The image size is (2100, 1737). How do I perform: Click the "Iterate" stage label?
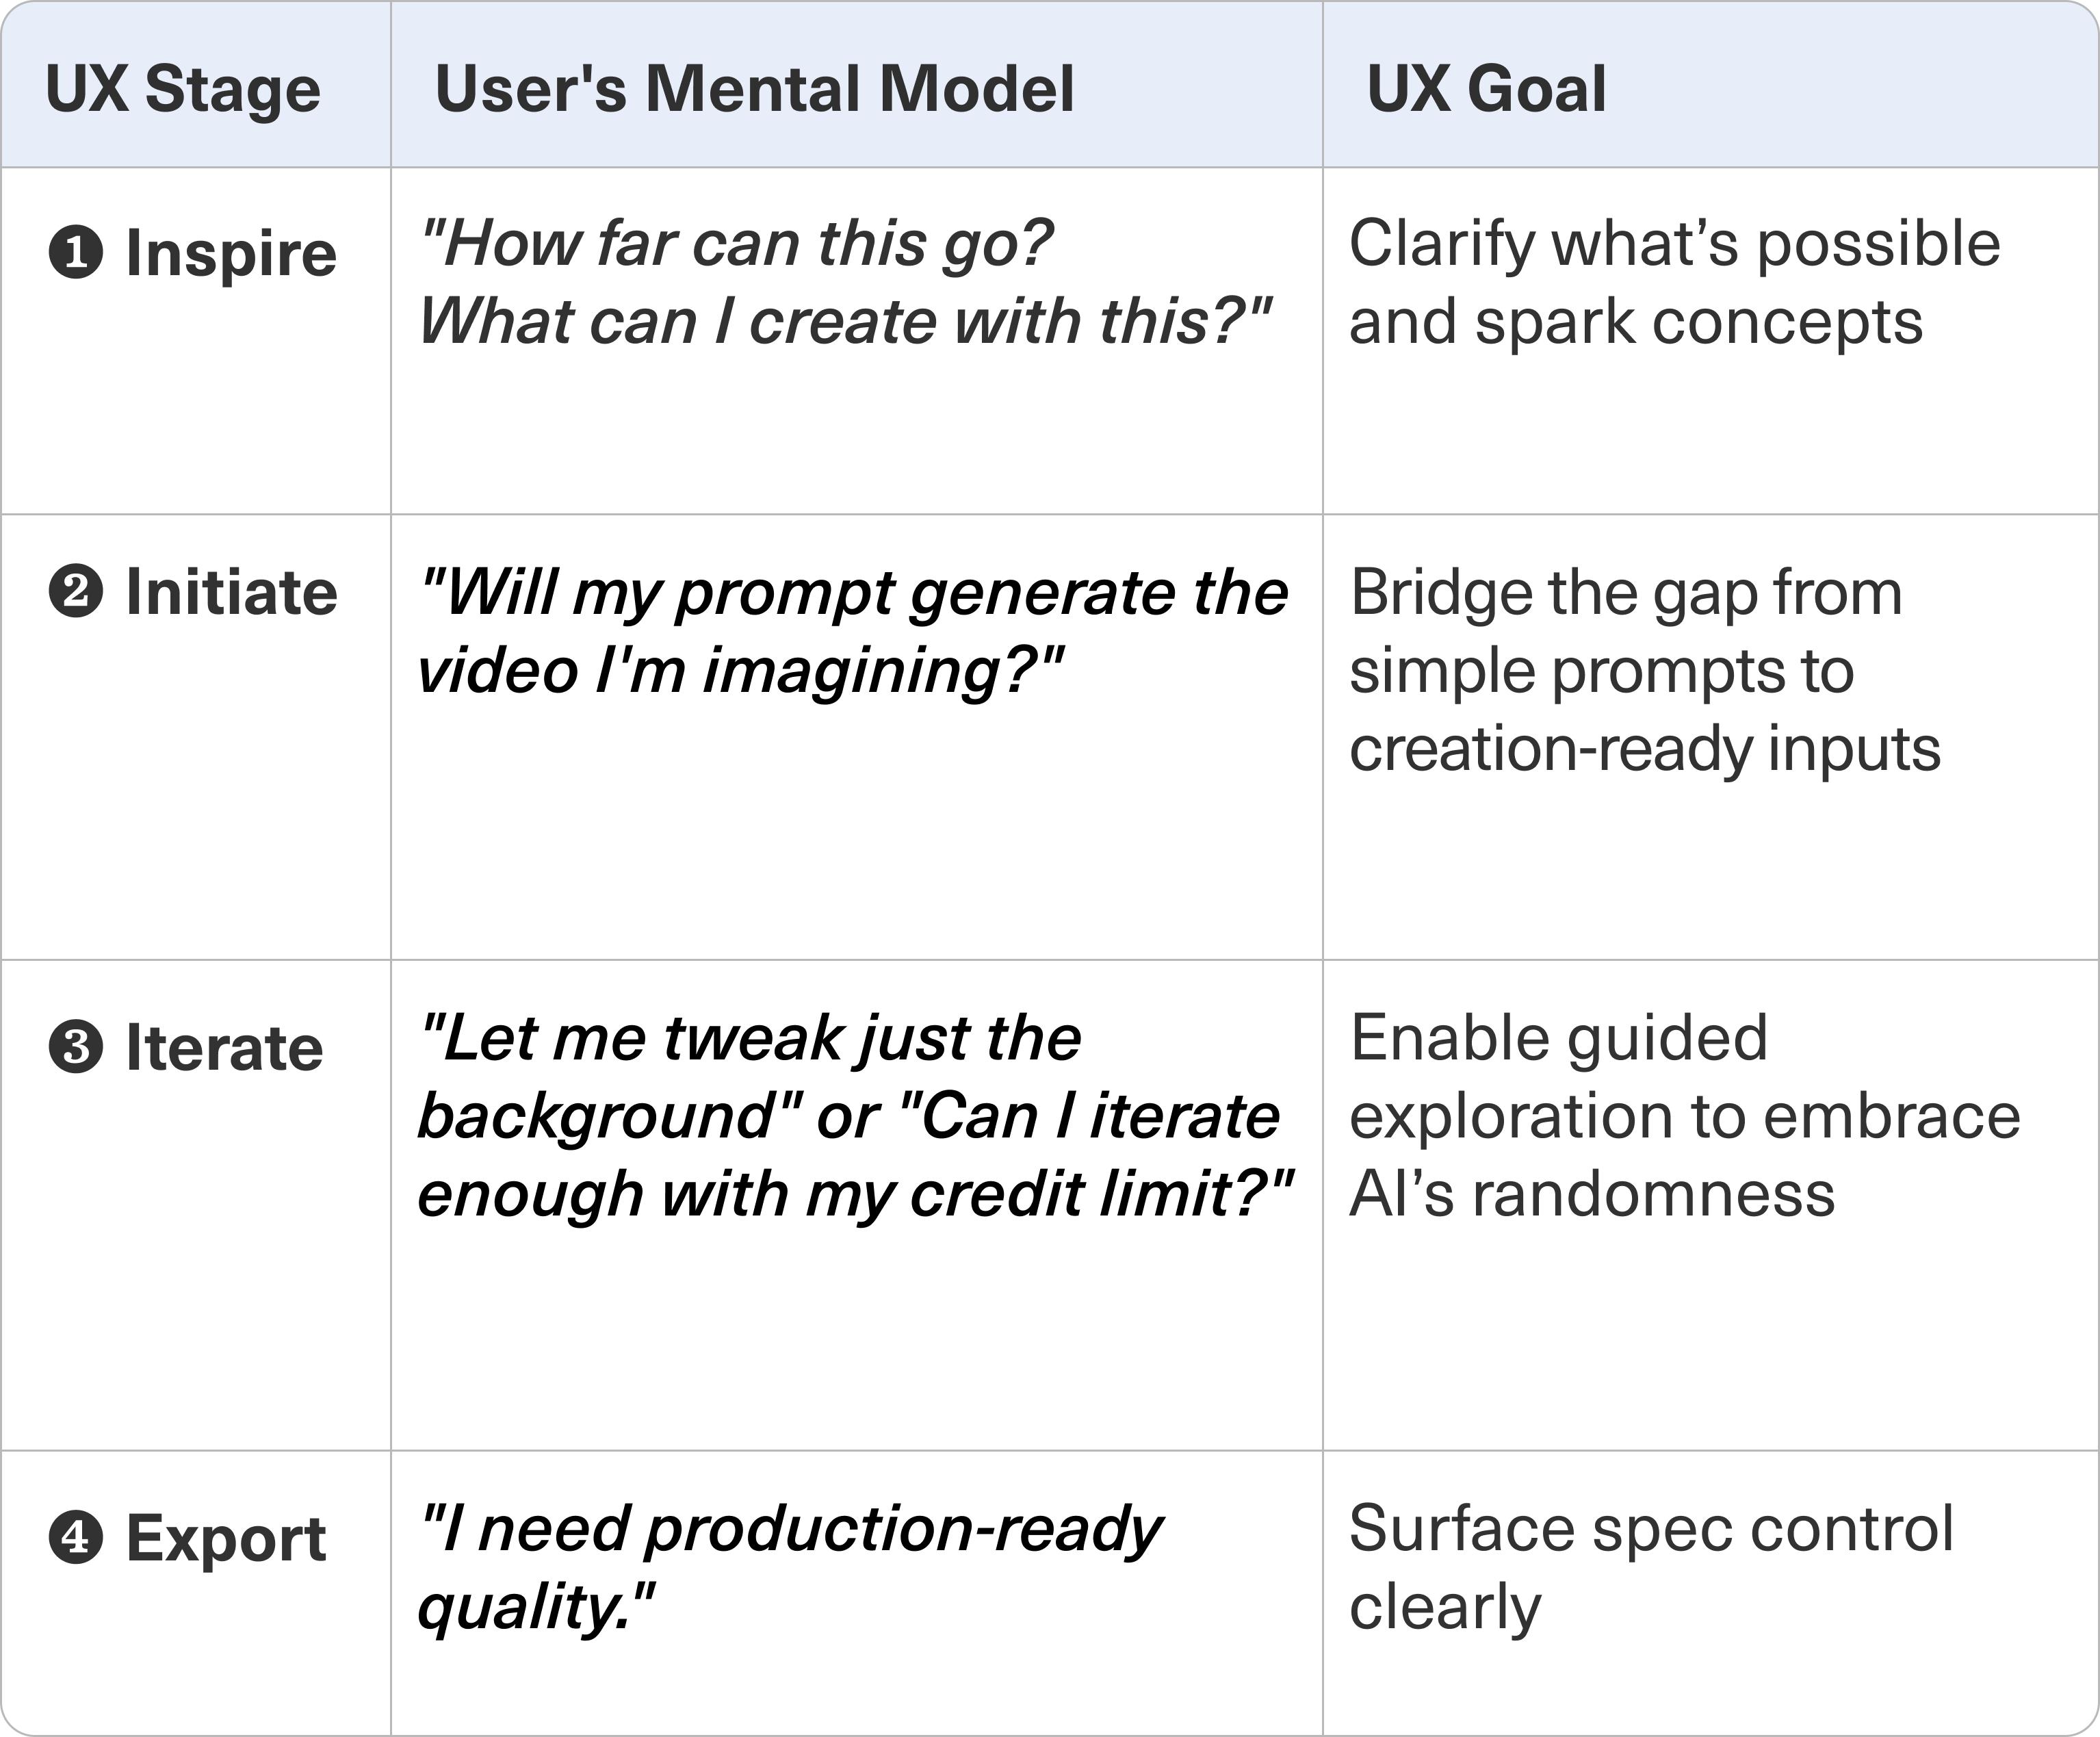point(224,1048)
